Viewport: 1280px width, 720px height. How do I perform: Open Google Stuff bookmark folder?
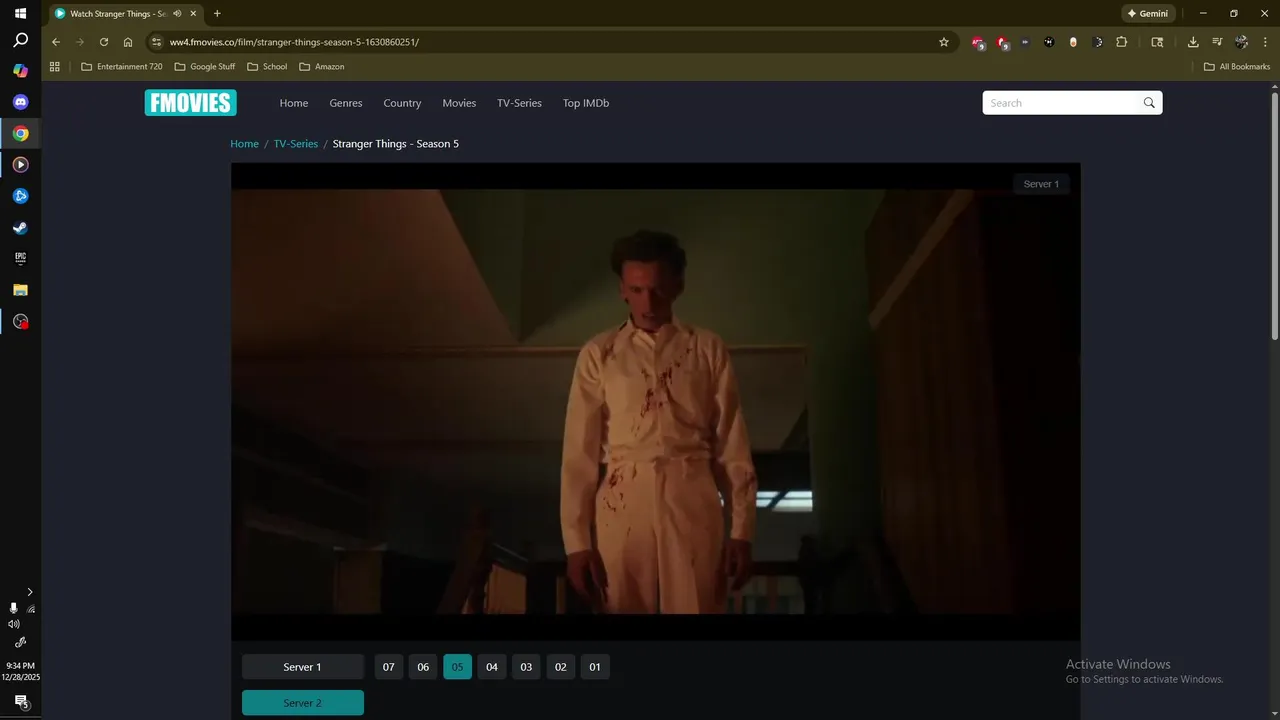(205, 67)
